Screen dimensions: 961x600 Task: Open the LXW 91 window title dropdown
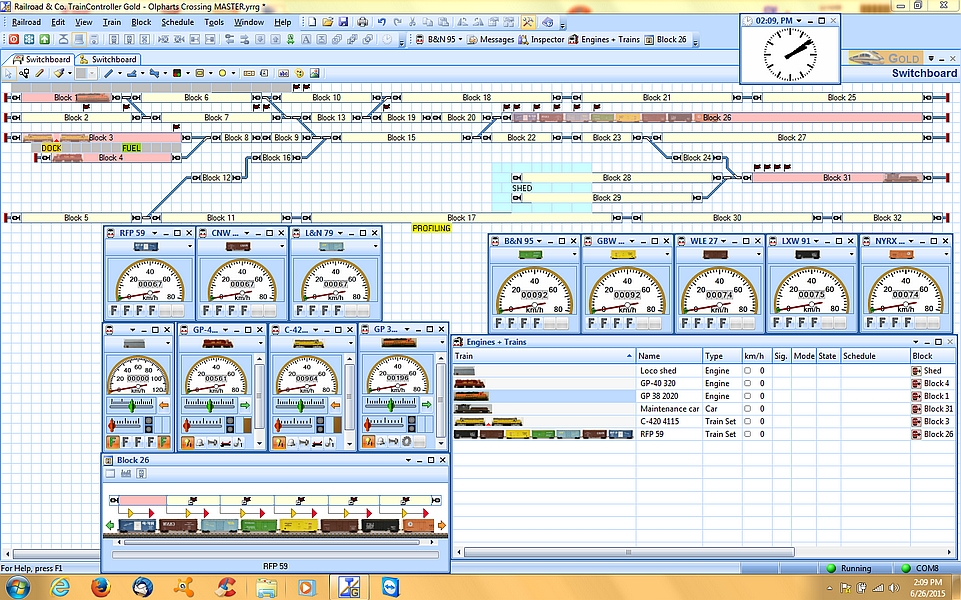[x=818, y=241]
